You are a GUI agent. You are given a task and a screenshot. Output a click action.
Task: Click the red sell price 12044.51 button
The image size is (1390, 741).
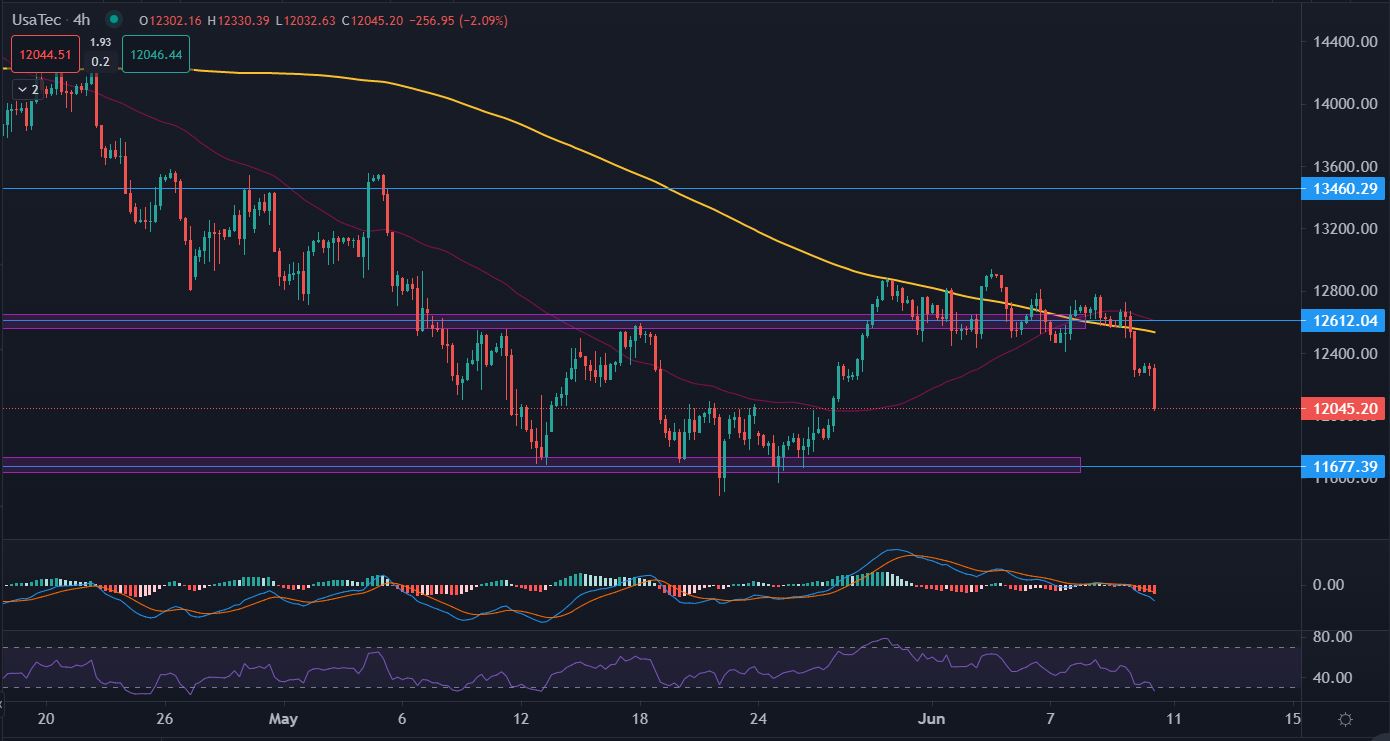click(x=45, y=55)
